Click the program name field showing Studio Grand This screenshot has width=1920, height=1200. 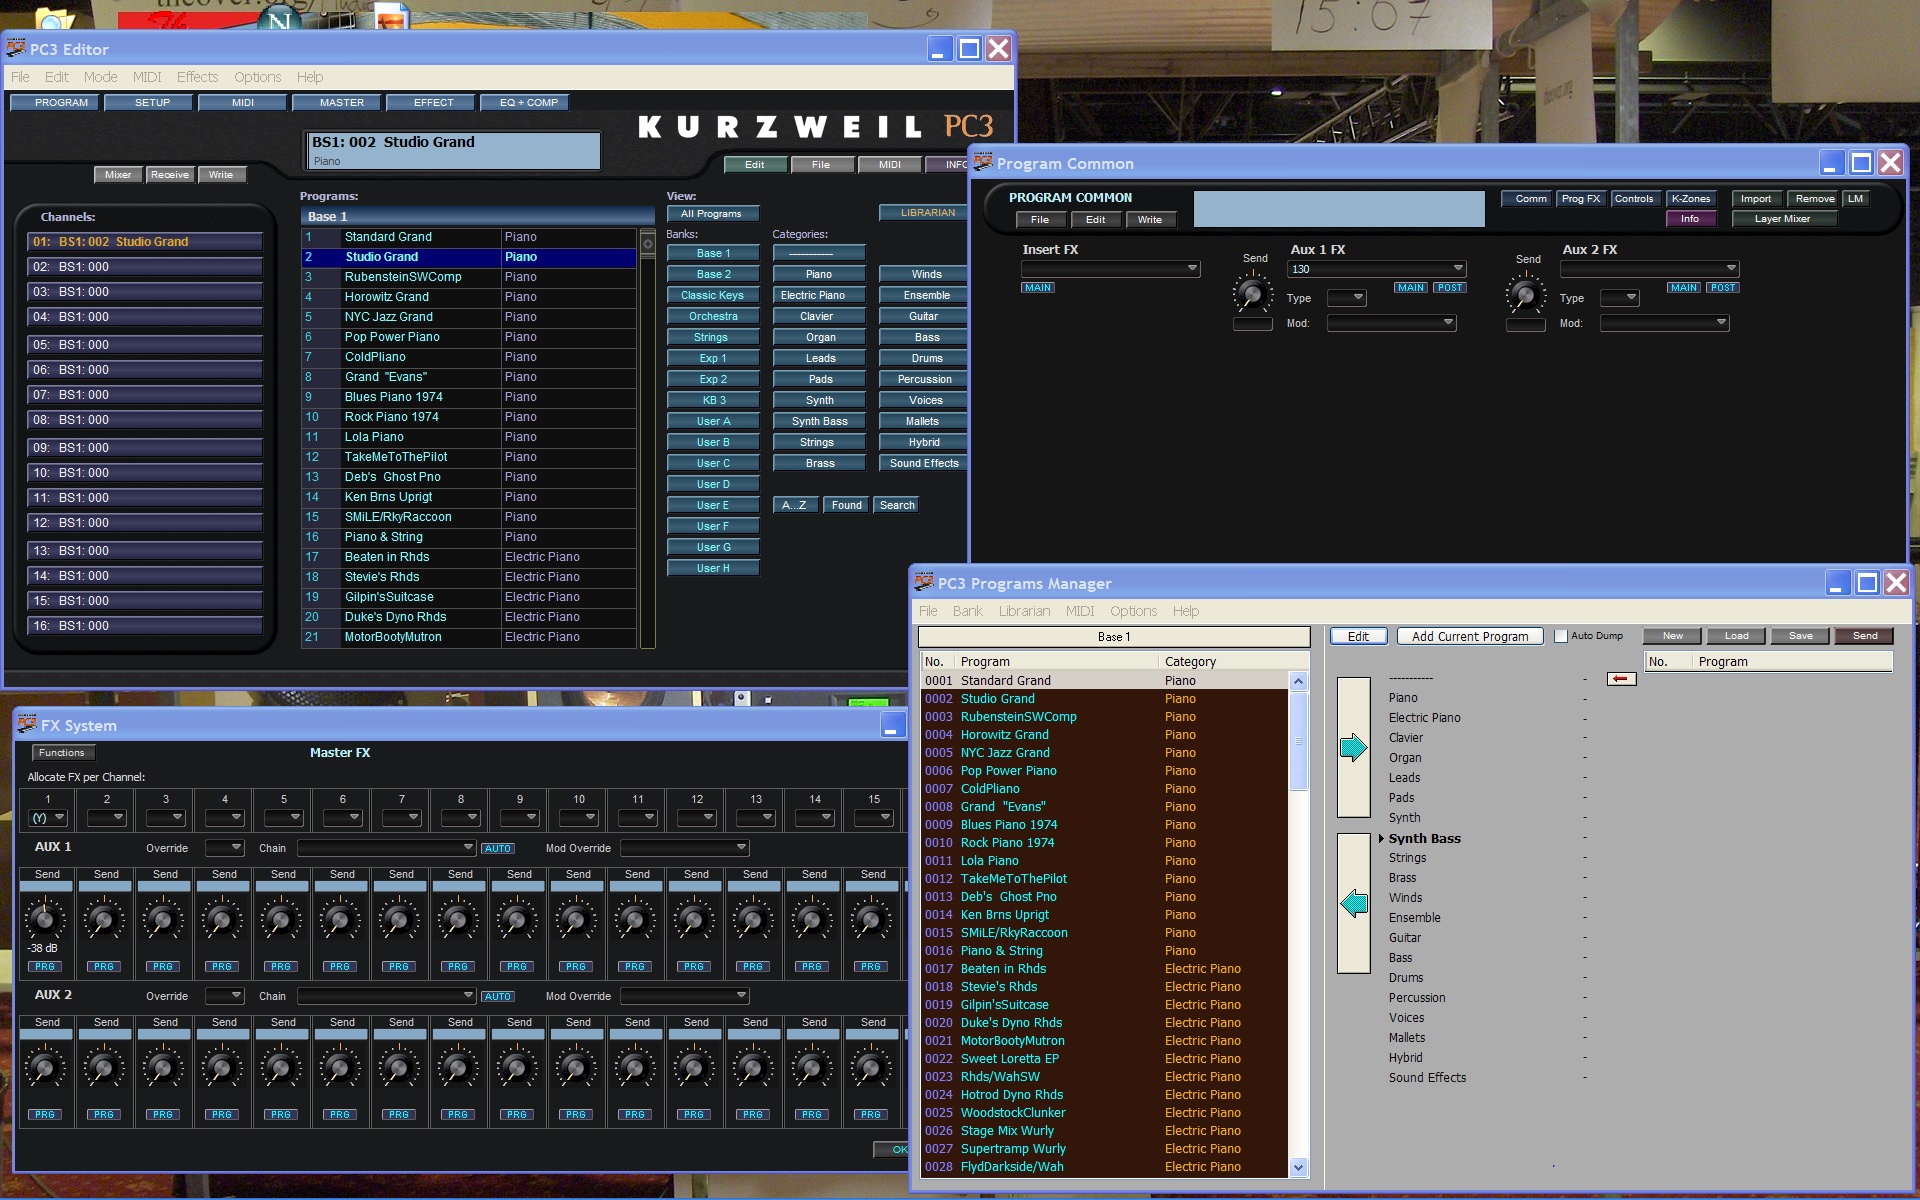(x=452, y=150)
